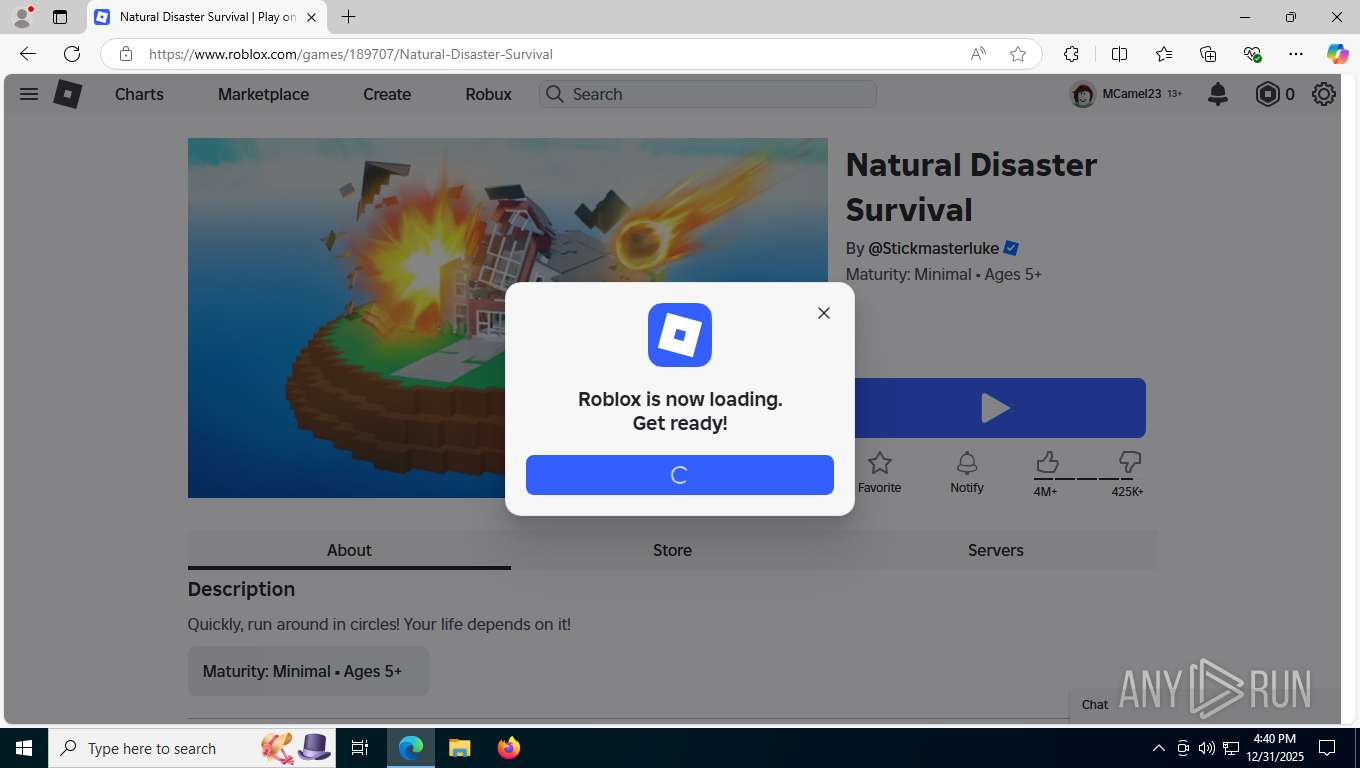View site information lock icon
1360x768 pixels.
125,54
